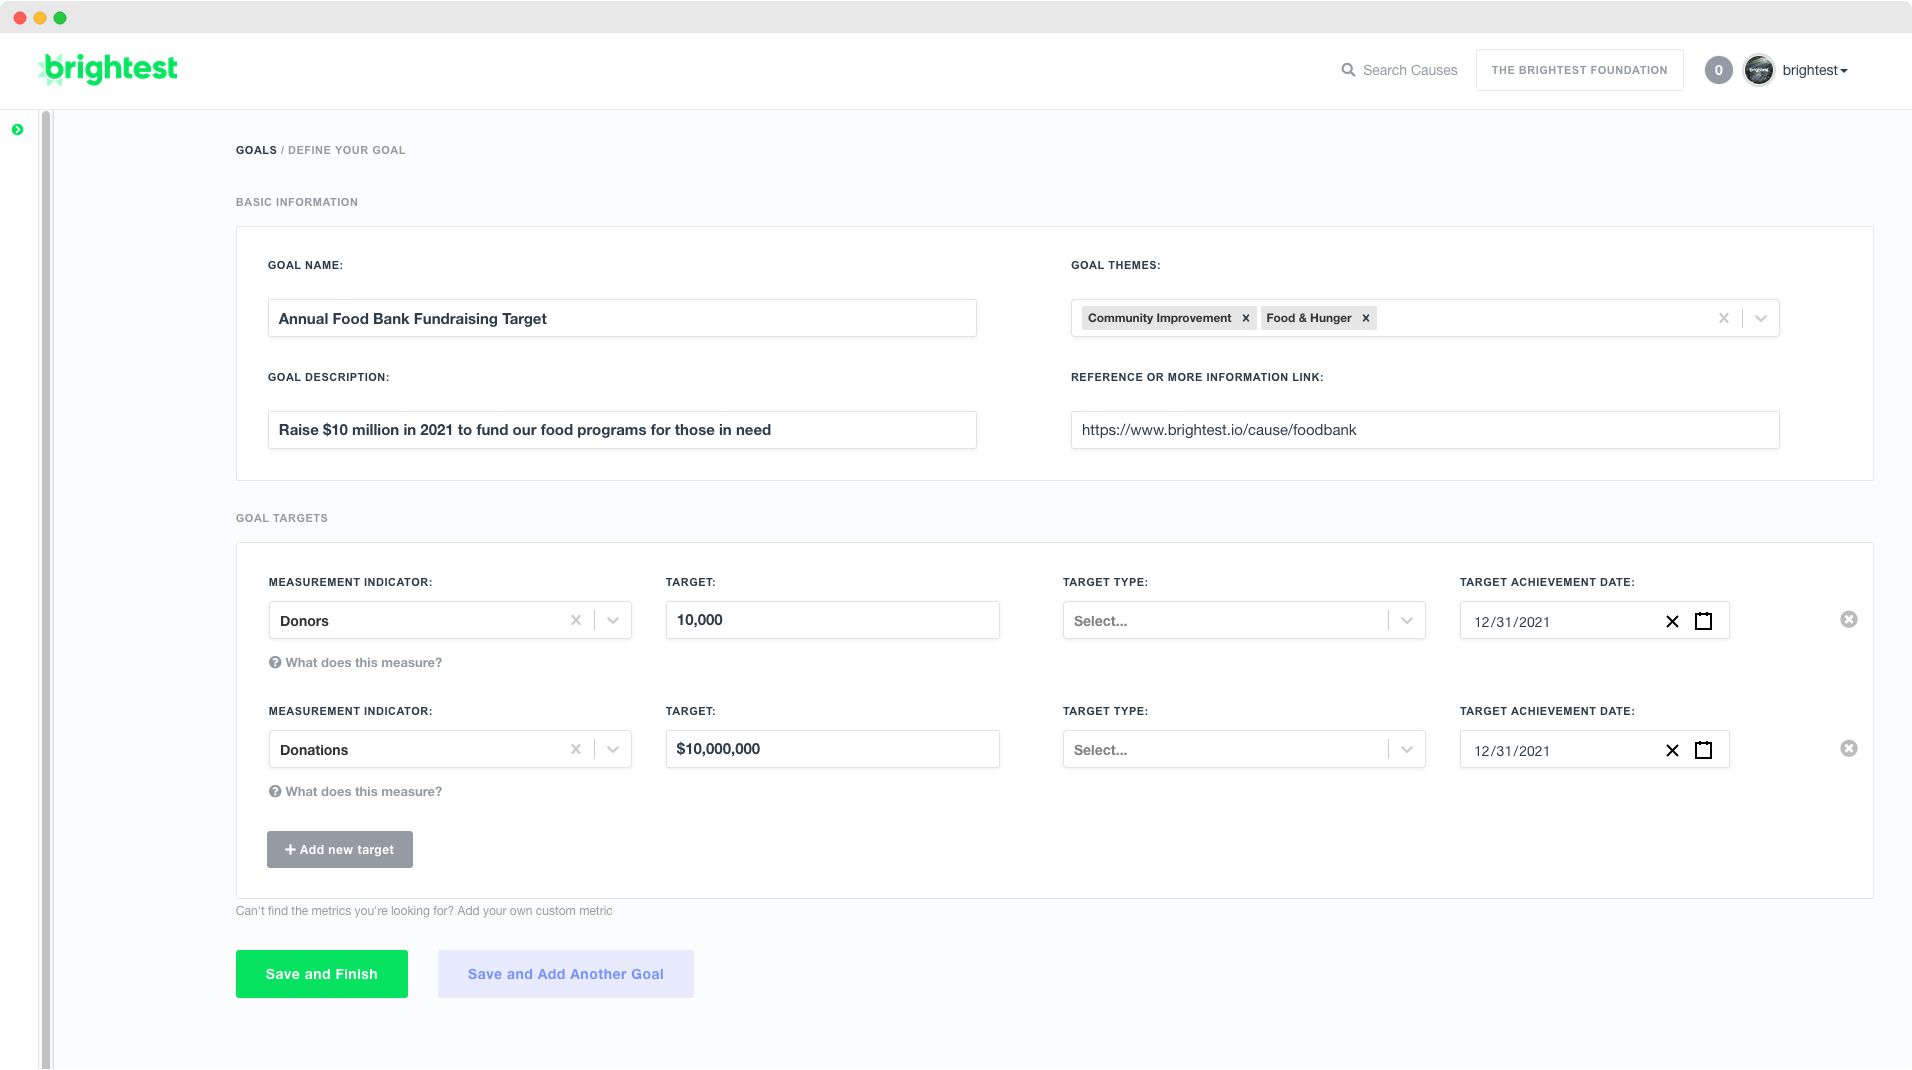Image resolution: width=1912 pixels, height=1070 pixels.
Task: Open the calendar for Donations row date
Action: (1704, 750)
